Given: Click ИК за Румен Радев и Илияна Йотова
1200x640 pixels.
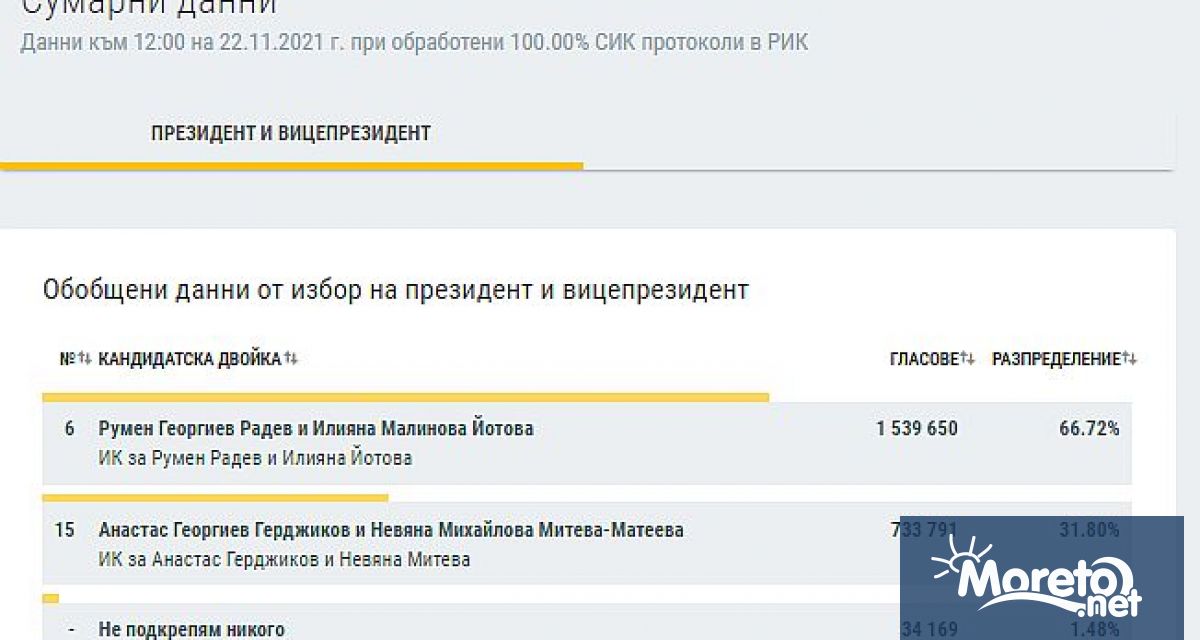Looking at the screenshot, I should (255, 459).
